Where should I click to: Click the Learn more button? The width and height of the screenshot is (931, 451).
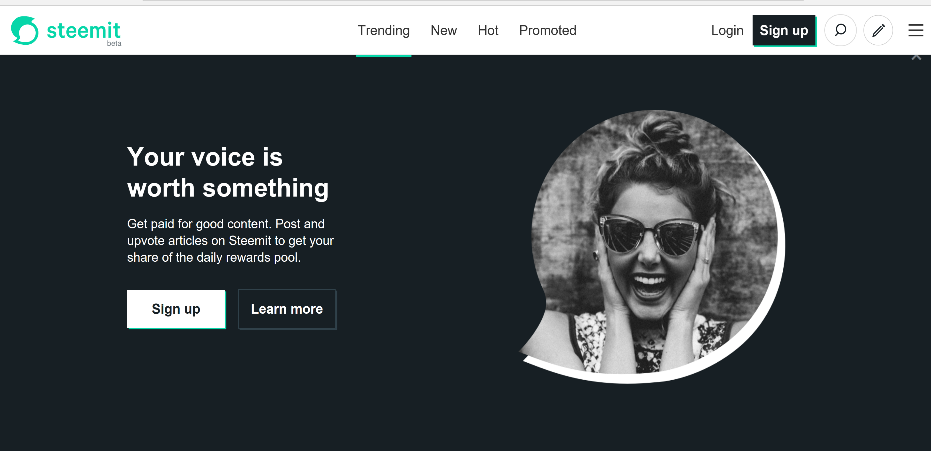pos(287,309)
